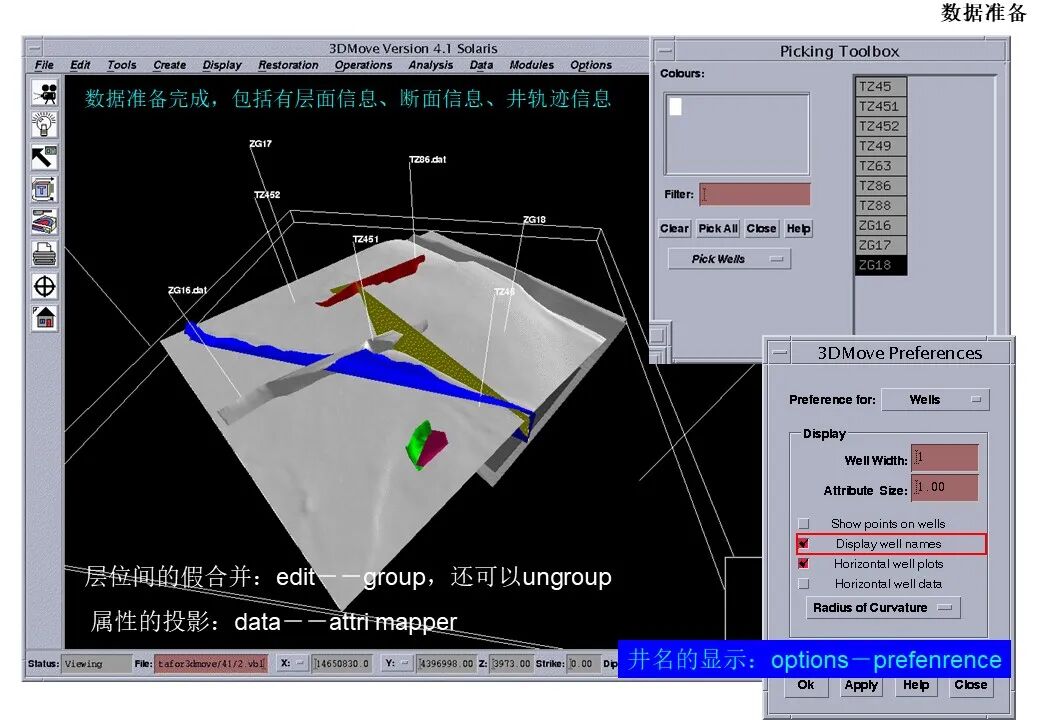
Task: Open the Display menu
Action: [222, 65]
